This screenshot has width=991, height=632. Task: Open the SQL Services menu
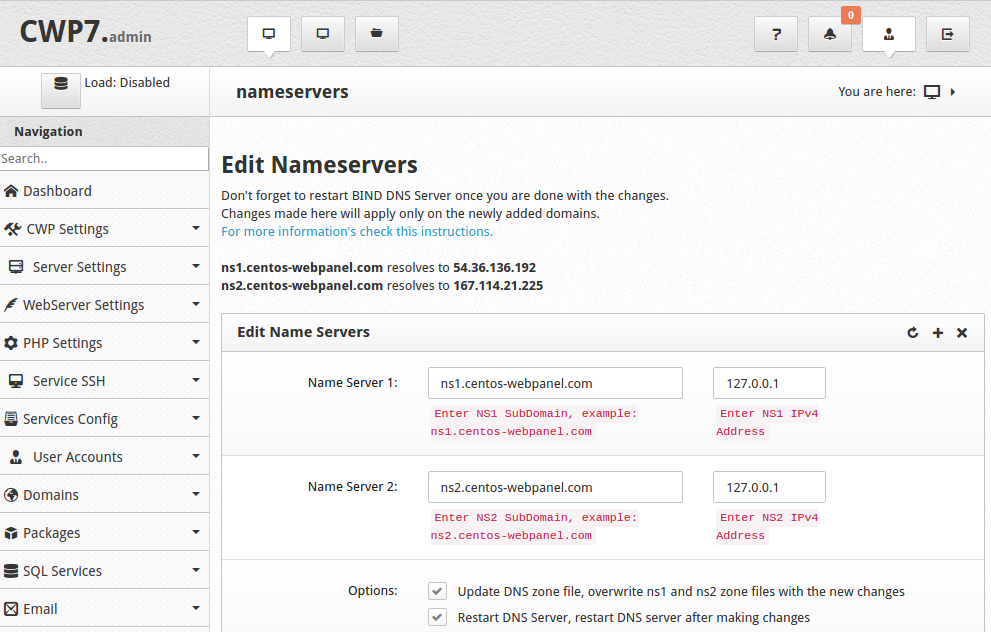104,569
